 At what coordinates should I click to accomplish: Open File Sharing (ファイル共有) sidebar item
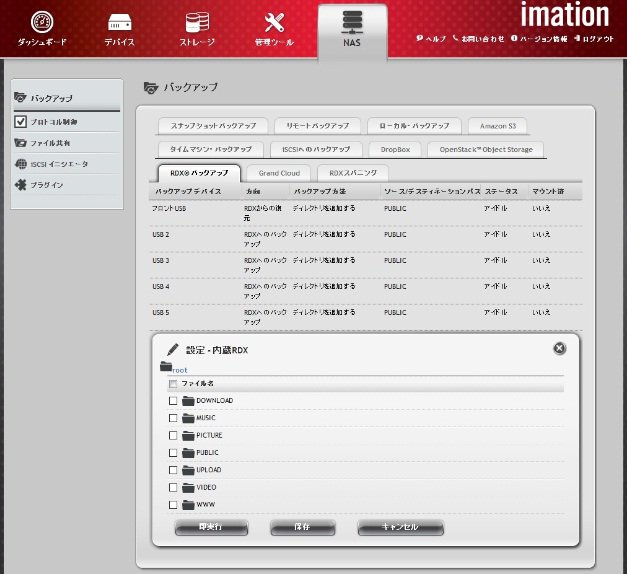point(66,143)
